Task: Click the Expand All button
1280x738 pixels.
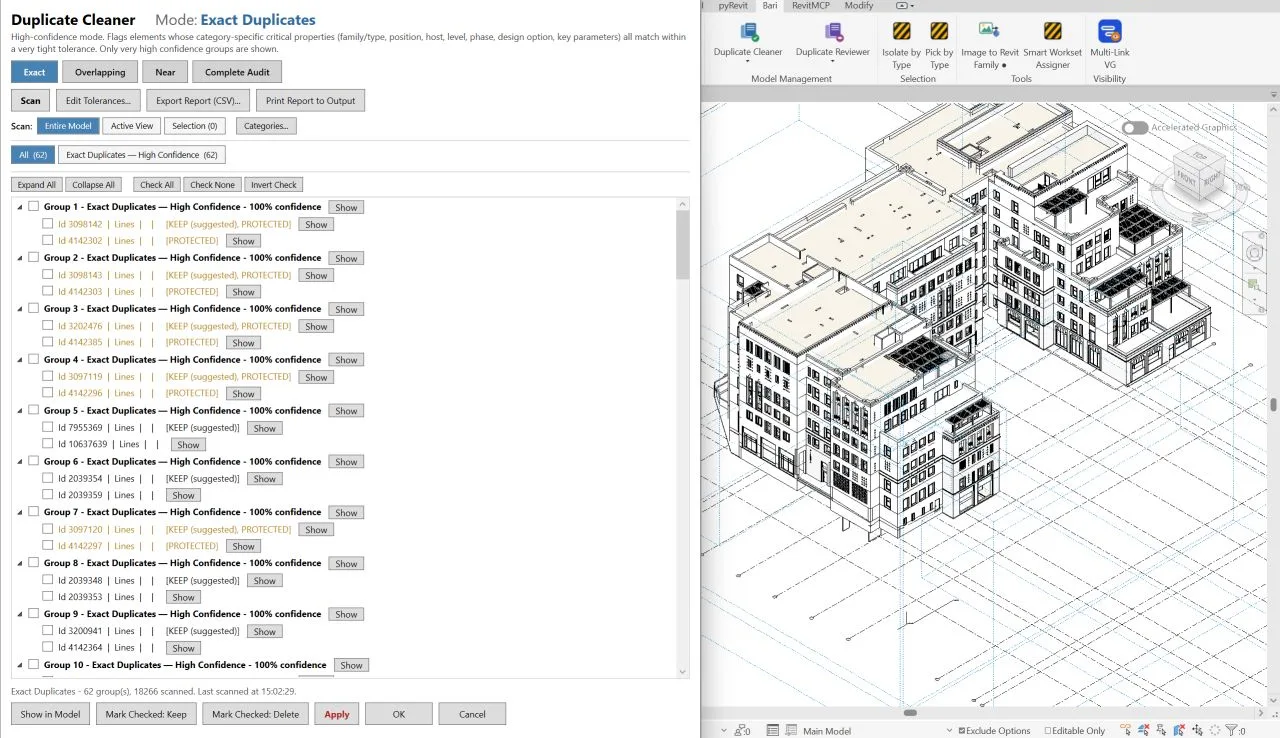Action: [37, 185]
